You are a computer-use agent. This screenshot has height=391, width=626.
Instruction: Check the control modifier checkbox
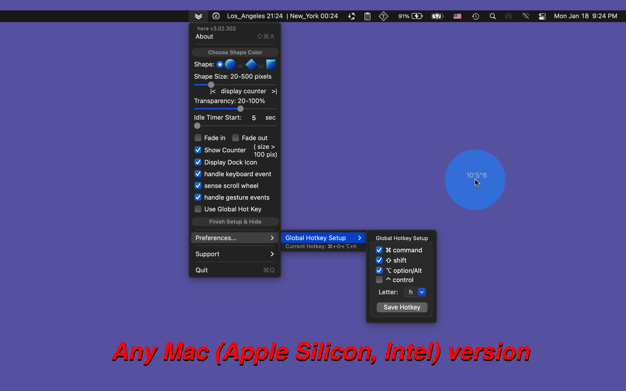379,280
